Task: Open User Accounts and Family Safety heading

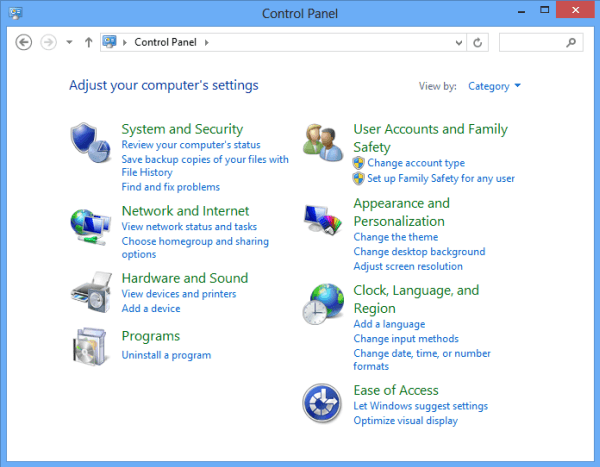Action: coord(430,138)
